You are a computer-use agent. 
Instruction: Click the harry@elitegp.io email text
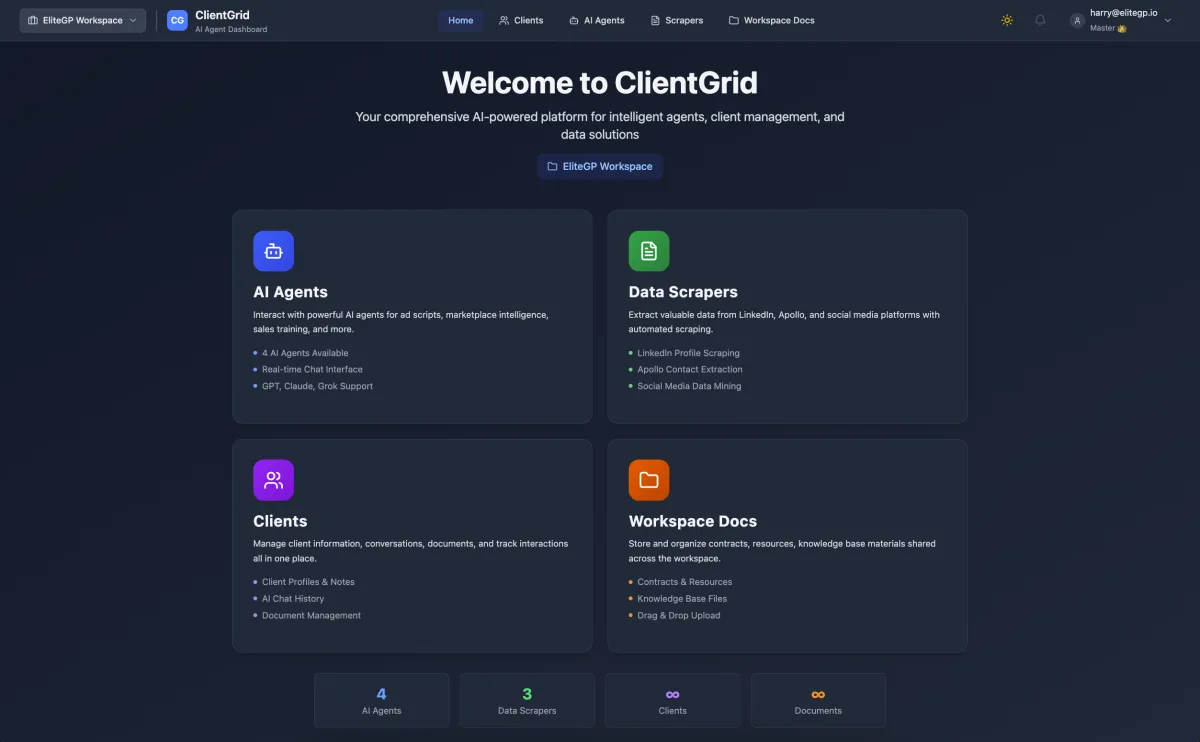1124,13
